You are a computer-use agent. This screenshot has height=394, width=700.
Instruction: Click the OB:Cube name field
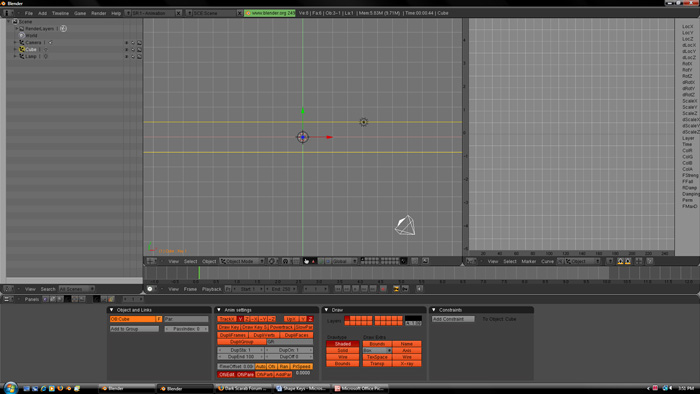pyautogui.click(x=133, y=319)
